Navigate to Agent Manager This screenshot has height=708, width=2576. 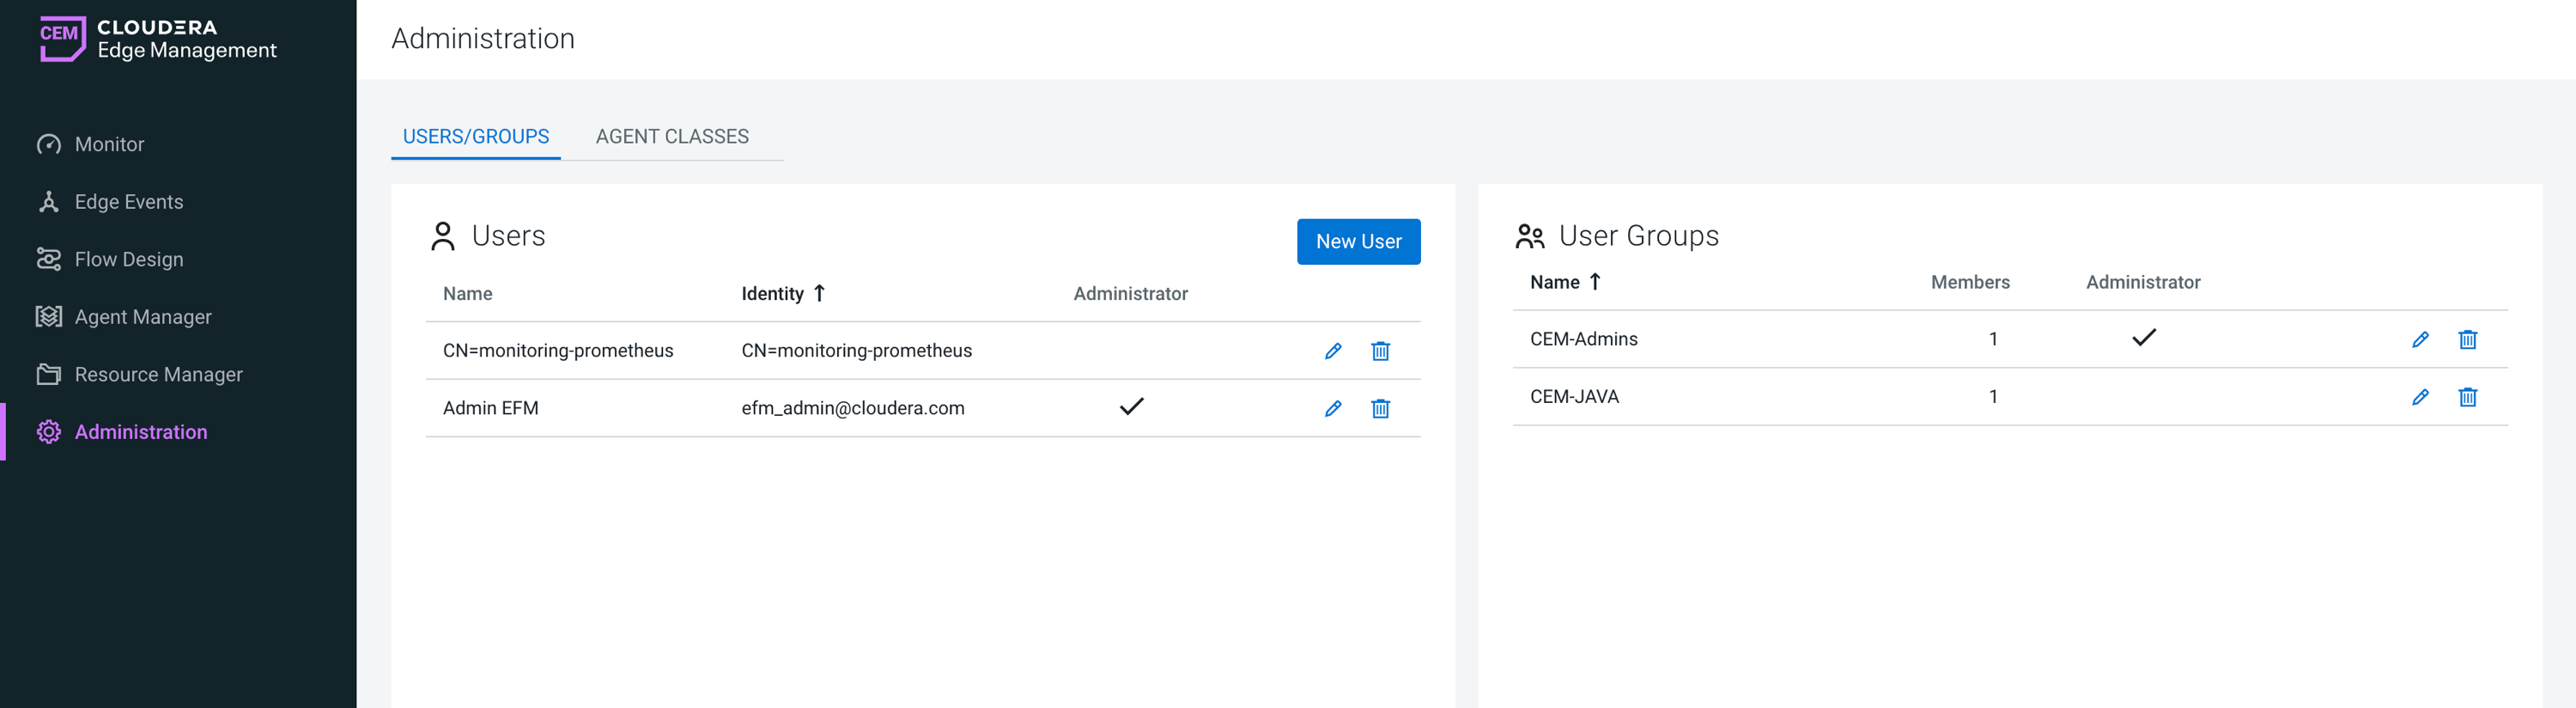point(142,317)
